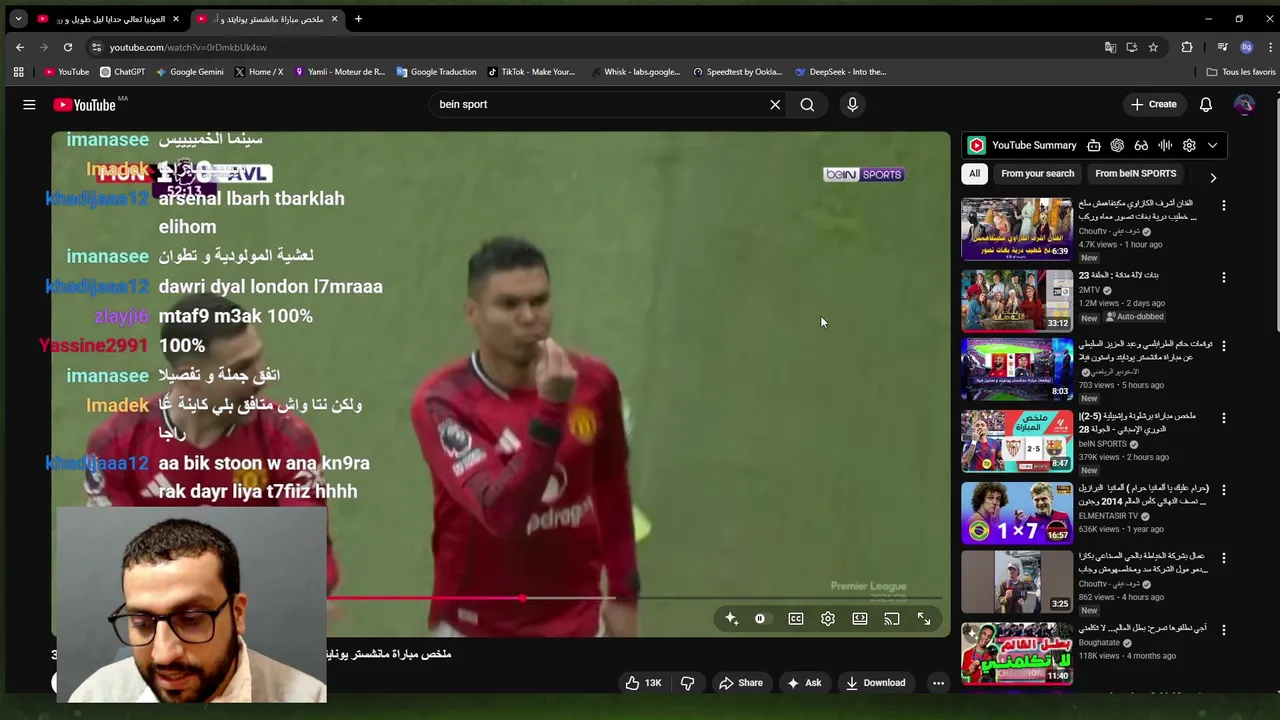Expand the YouTube Summary panel chevron

(x=1213, y=145)
